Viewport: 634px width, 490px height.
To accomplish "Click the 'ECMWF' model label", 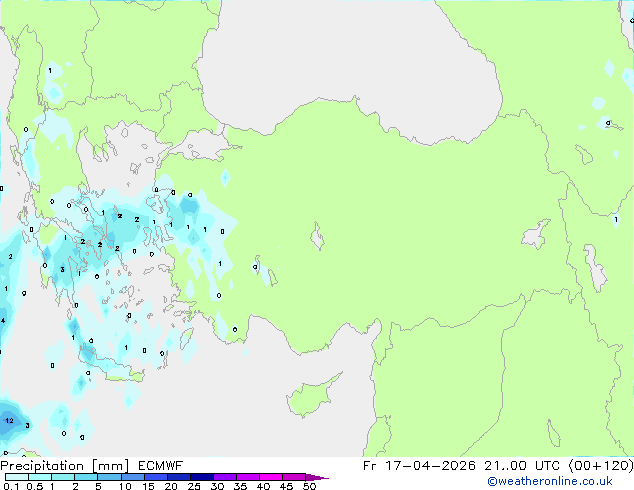I will 160,466.
